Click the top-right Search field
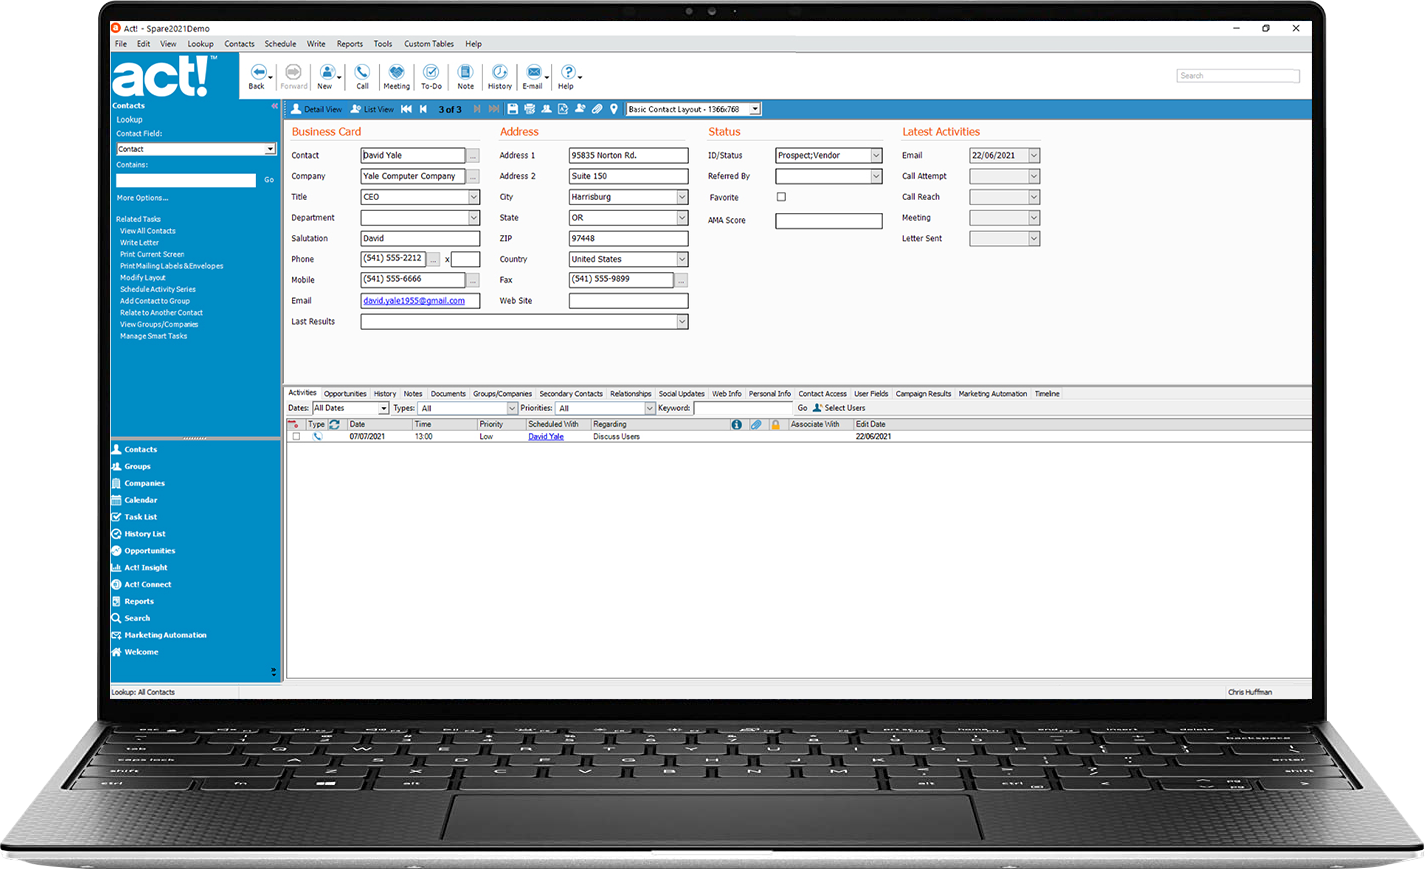Screen dimensions: 1425x869 pyautogui.click(x=1238, y=76)
